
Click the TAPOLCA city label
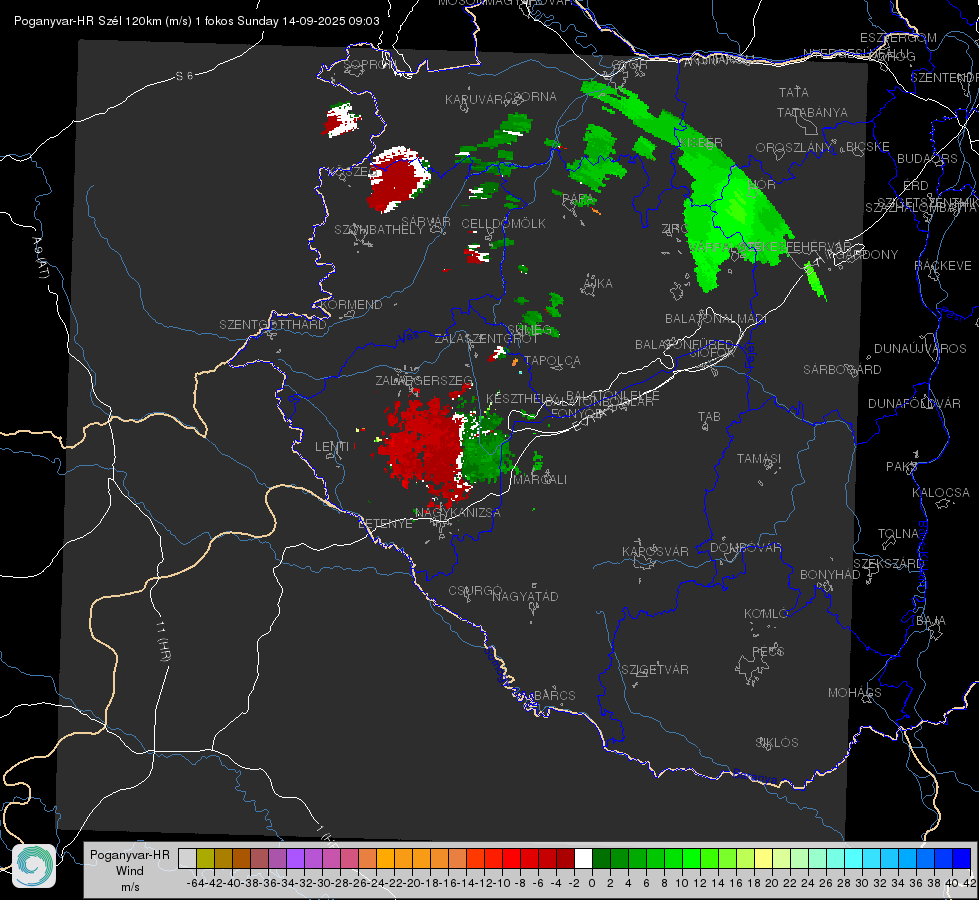pyautogui.click(x=552, y=361)
